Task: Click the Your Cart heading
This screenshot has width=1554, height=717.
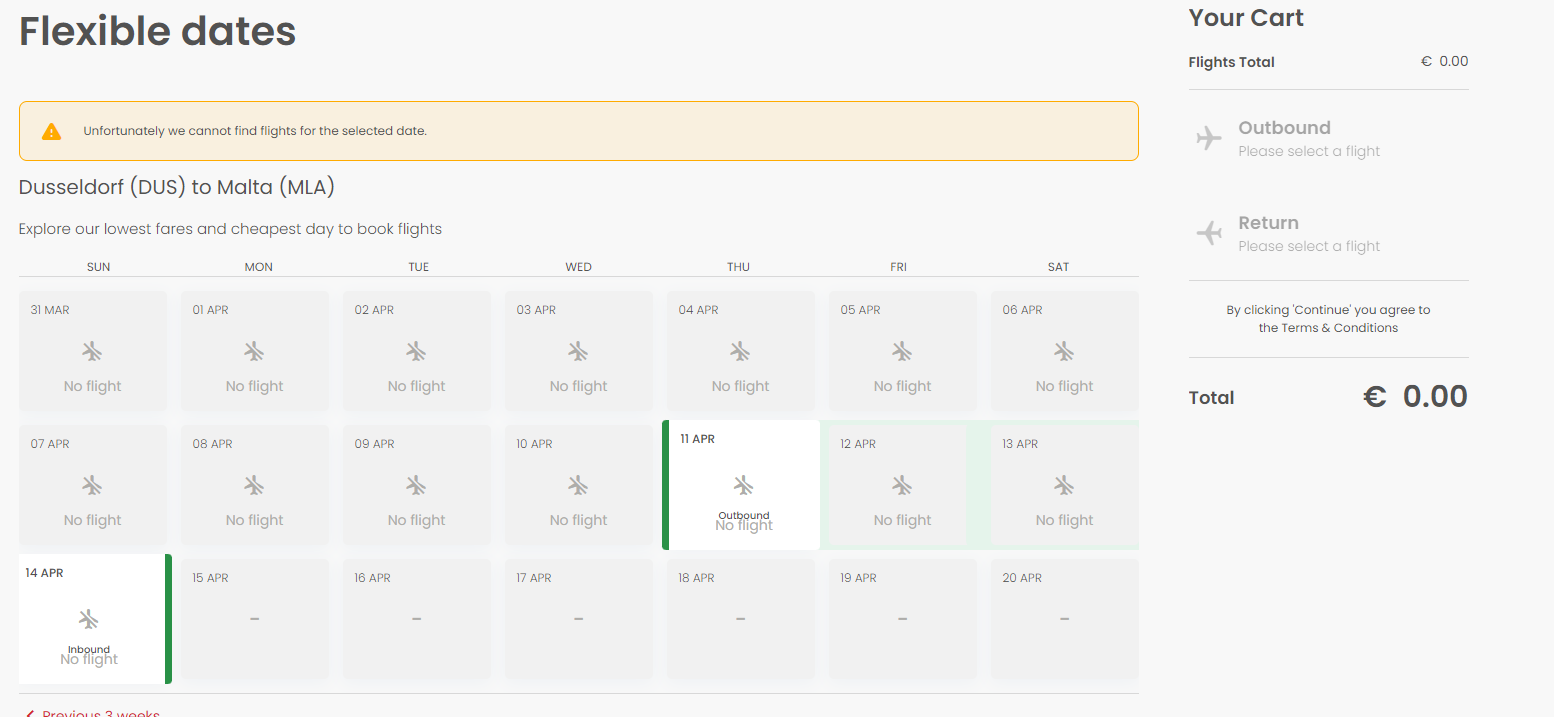Action: [1246, 17]
